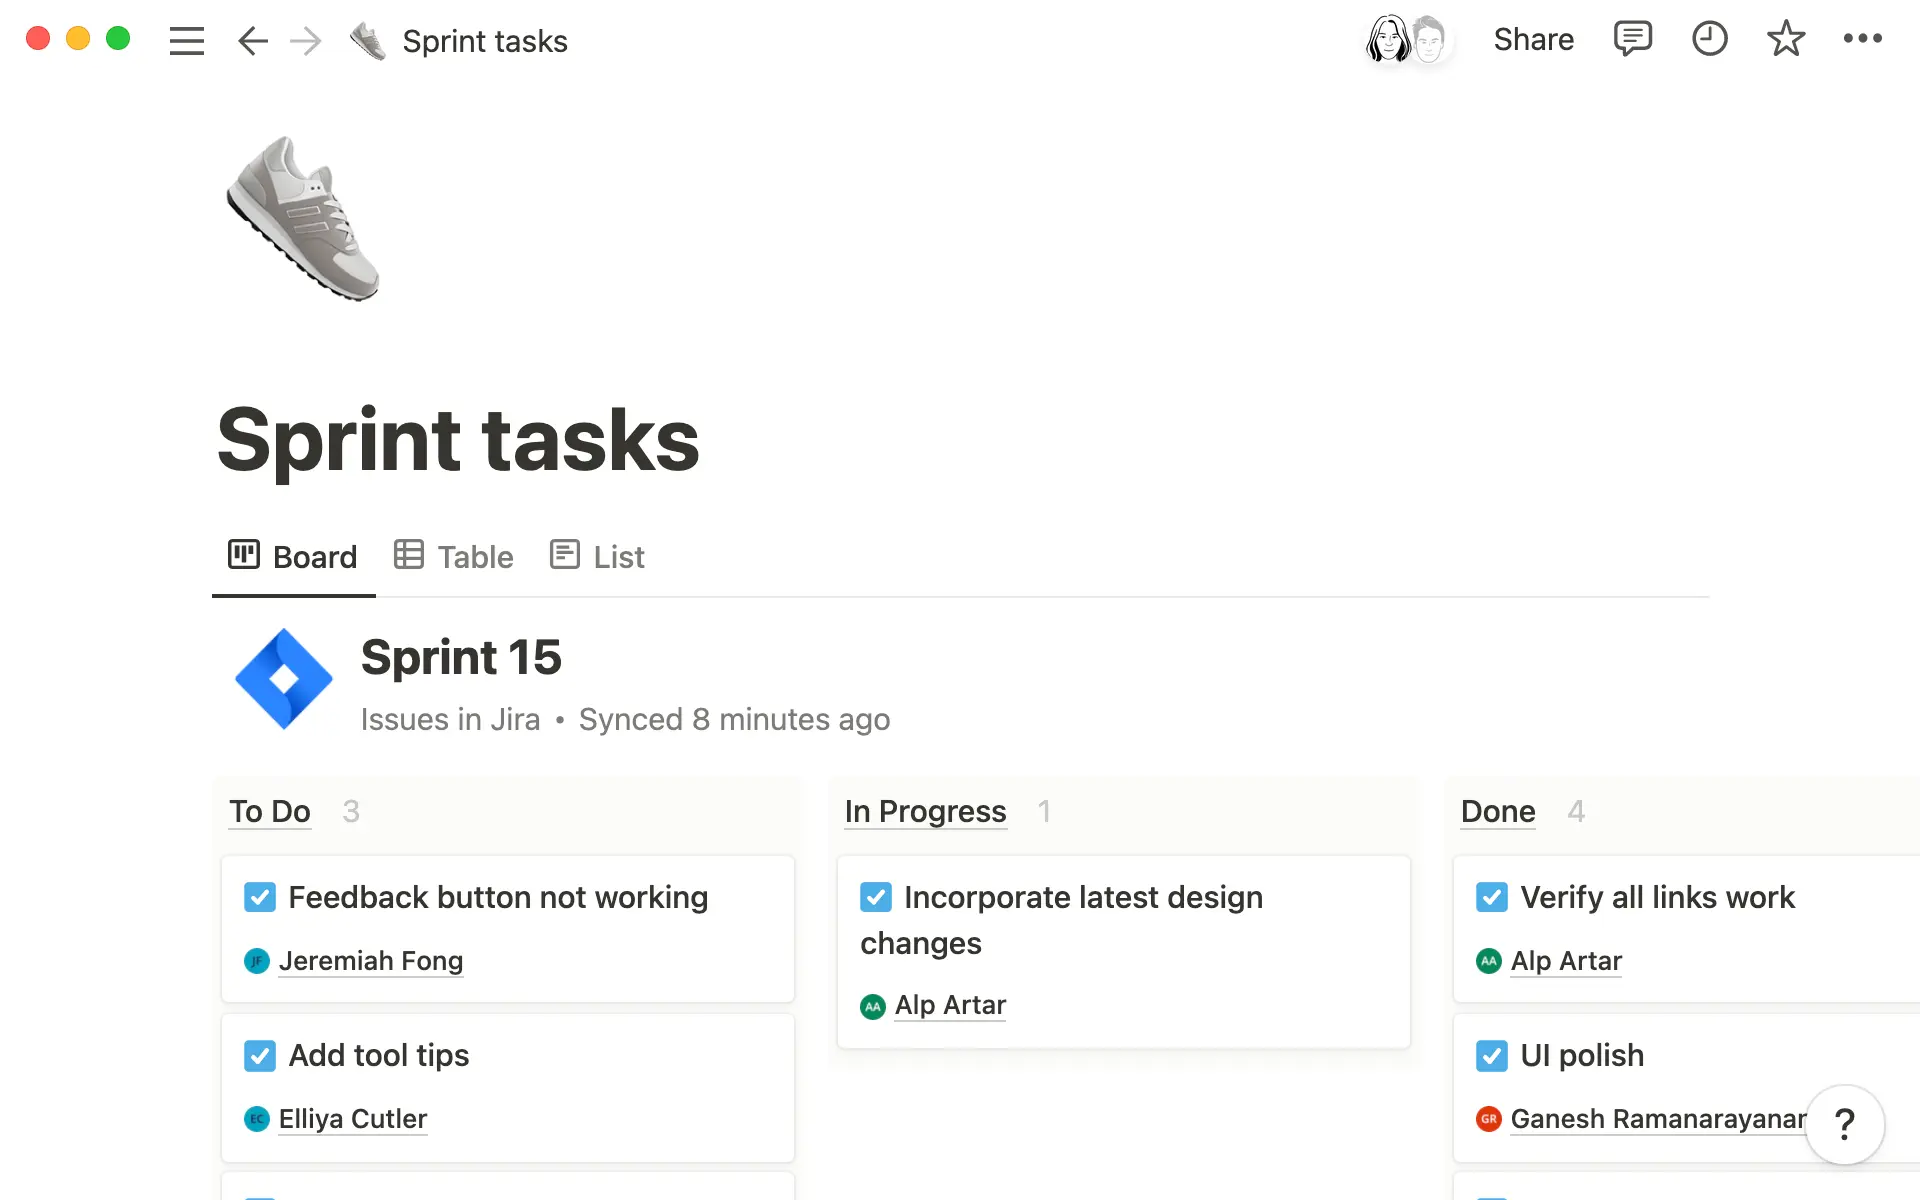Open the comments panel
Screen dimensions: 1920x1200
[1632, 39]
